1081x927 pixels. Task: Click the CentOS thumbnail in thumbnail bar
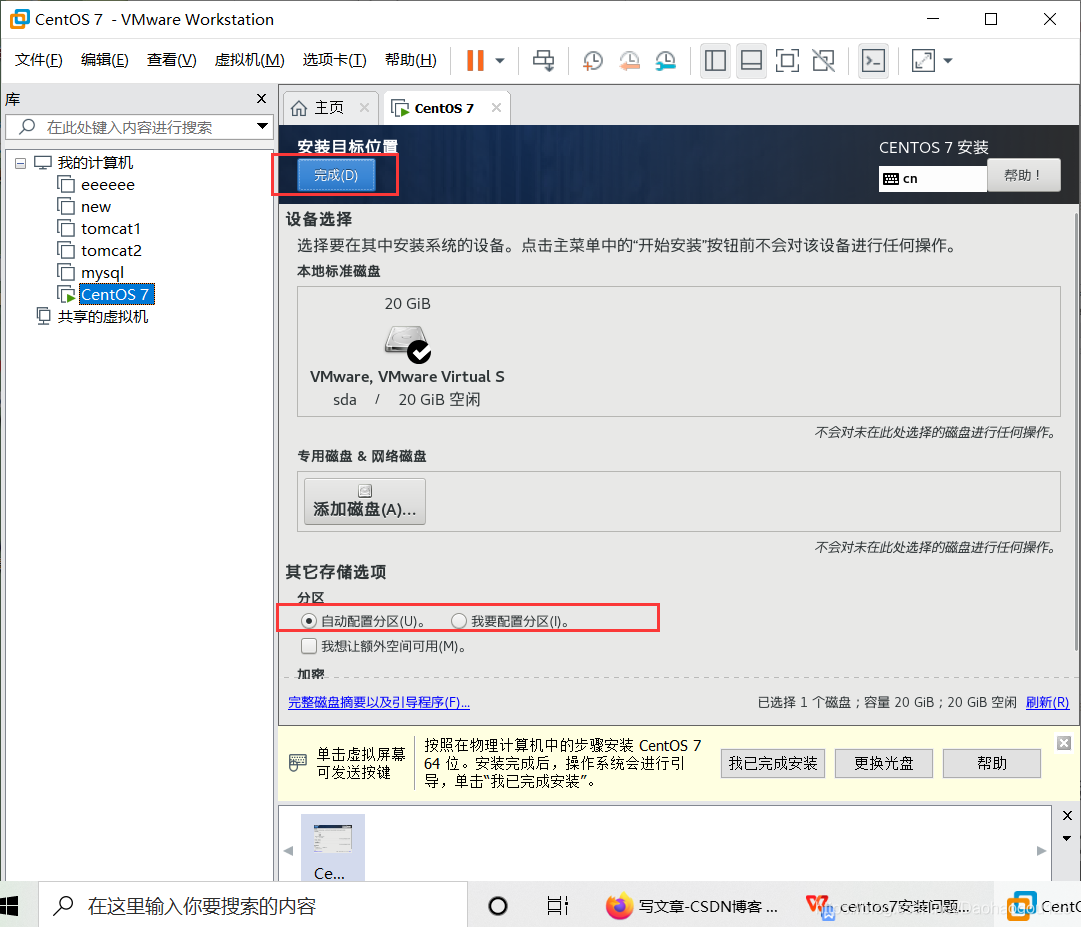click(333, 847)
